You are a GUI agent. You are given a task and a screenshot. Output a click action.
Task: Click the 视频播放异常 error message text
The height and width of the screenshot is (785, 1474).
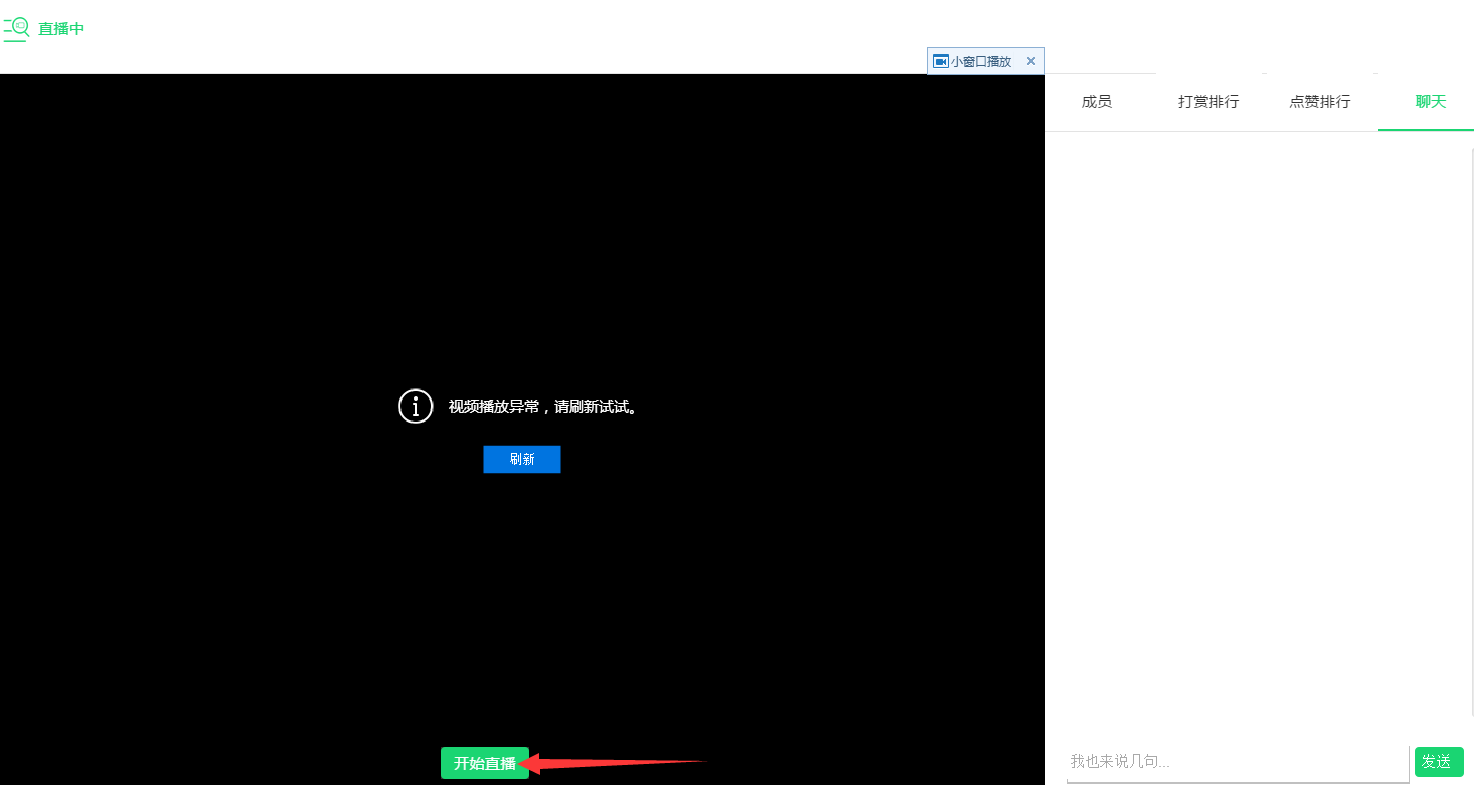click(543, 407)
